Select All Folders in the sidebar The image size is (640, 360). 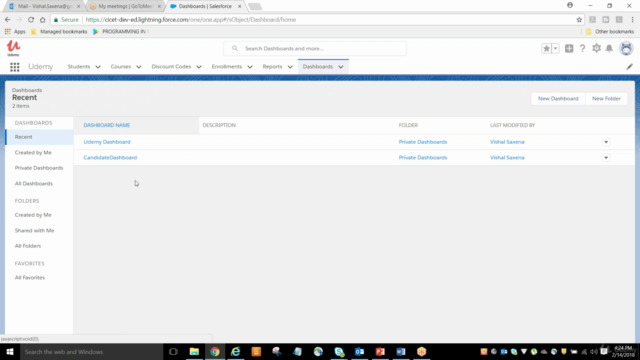click(28, 246)
